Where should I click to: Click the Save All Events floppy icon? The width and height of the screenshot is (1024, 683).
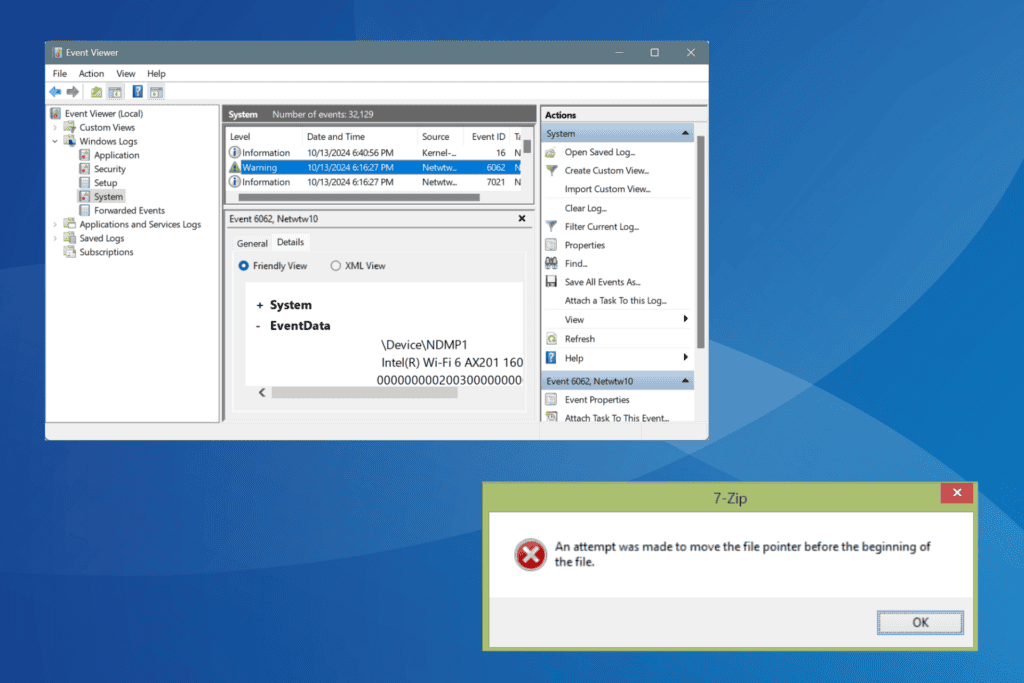551,281
